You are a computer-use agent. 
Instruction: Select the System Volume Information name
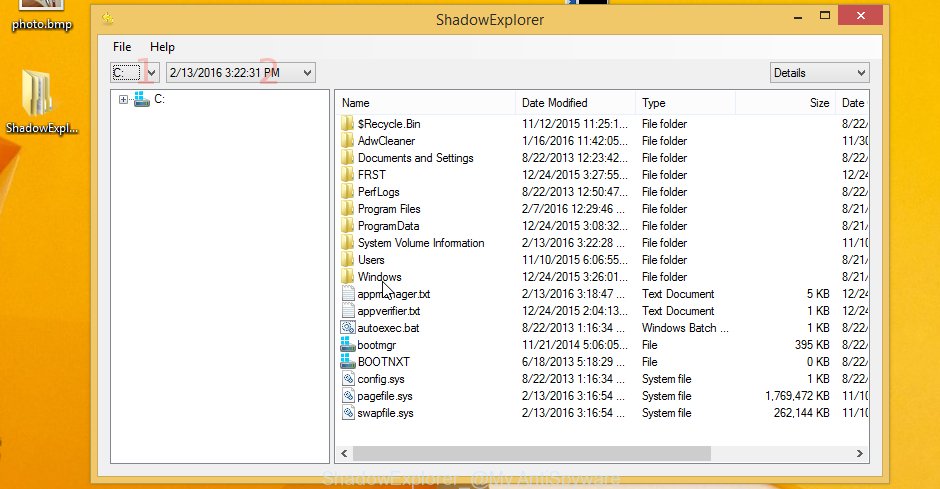point(421,243)
